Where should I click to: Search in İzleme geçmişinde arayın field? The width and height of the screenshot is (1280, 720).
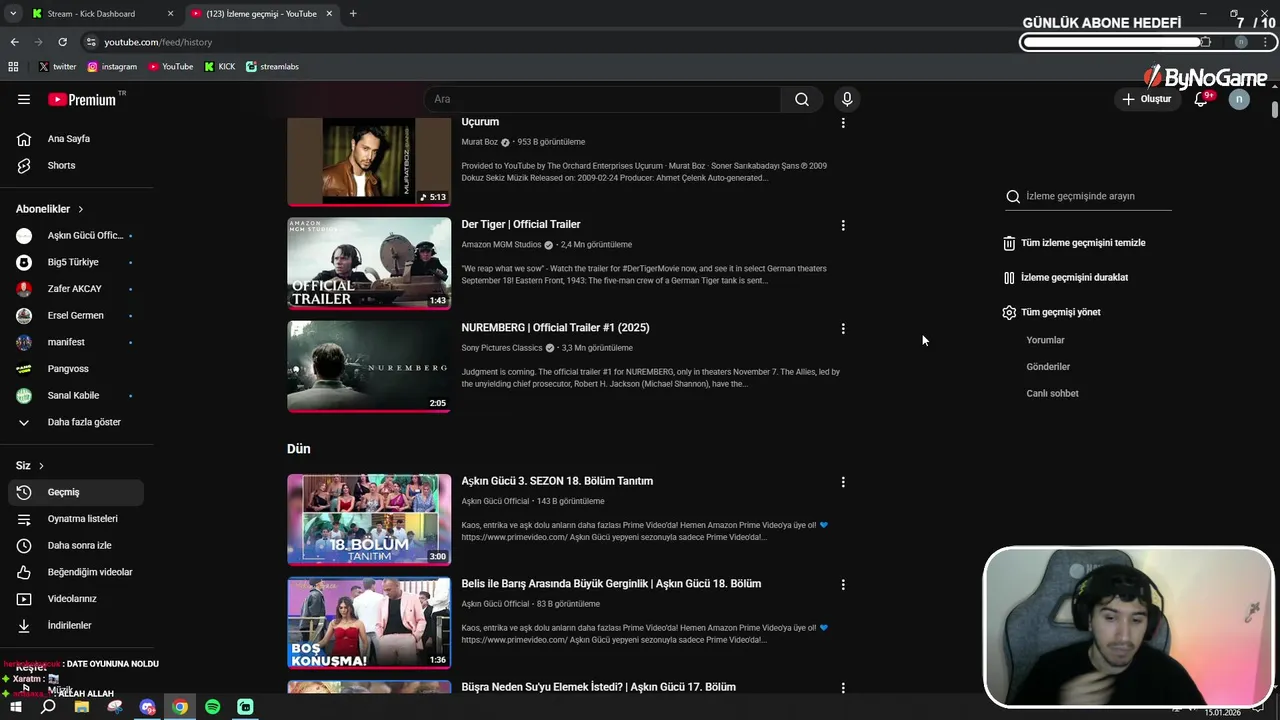point(1088,196)
